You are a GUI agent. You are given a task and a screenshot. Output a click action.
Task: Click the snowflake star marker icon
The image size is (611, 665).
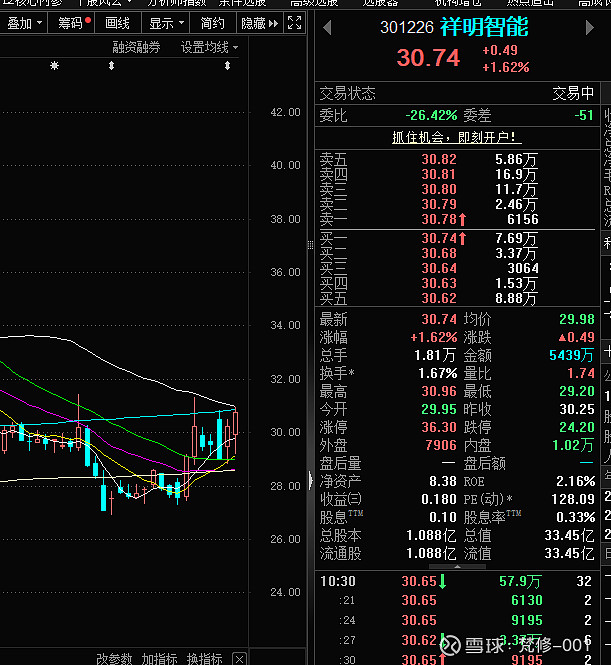(55, 66)
